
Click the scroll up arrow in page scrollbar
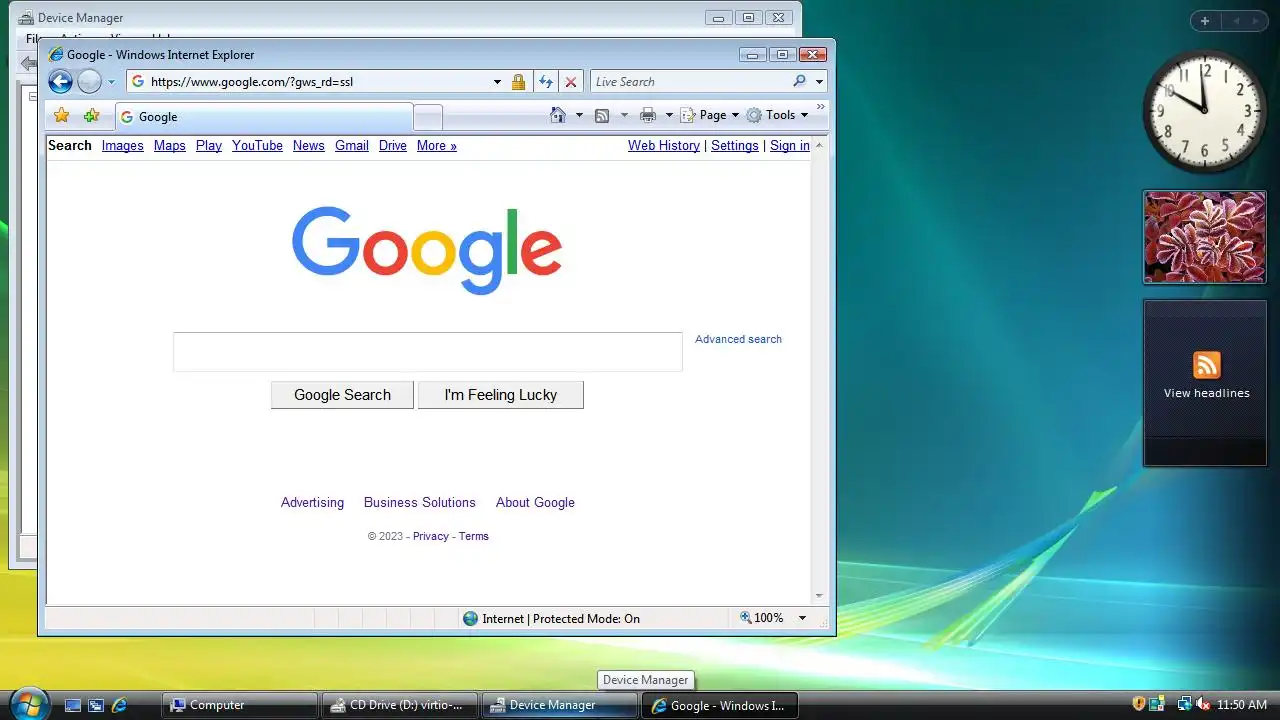(820, 145)
